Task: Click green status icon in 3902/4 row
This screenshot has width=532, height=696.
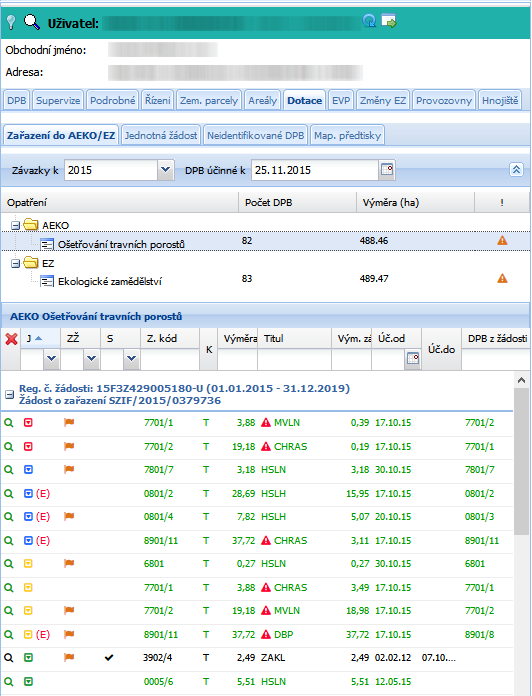Action: [x=28, y=658]
